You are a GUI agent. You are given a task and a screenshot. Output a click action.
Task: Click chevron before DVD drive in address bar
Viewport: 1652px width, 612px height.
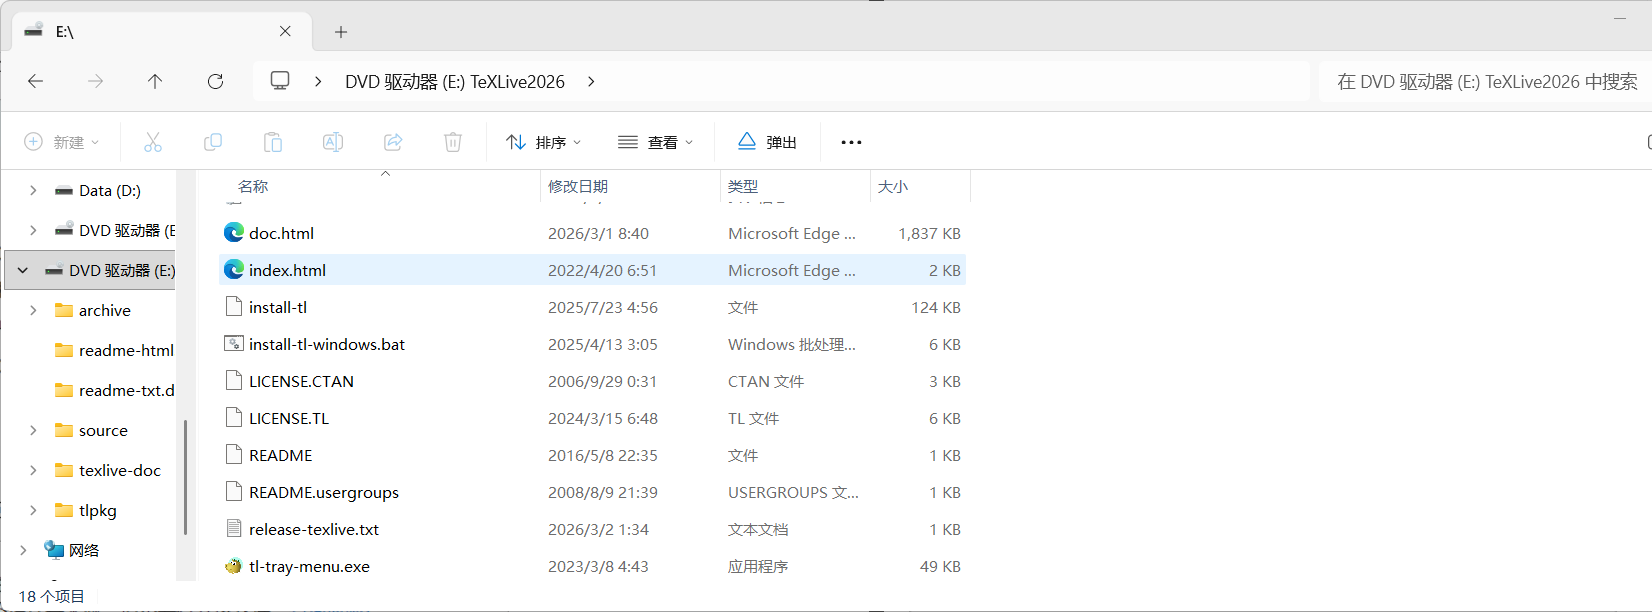tap(318, 81)
